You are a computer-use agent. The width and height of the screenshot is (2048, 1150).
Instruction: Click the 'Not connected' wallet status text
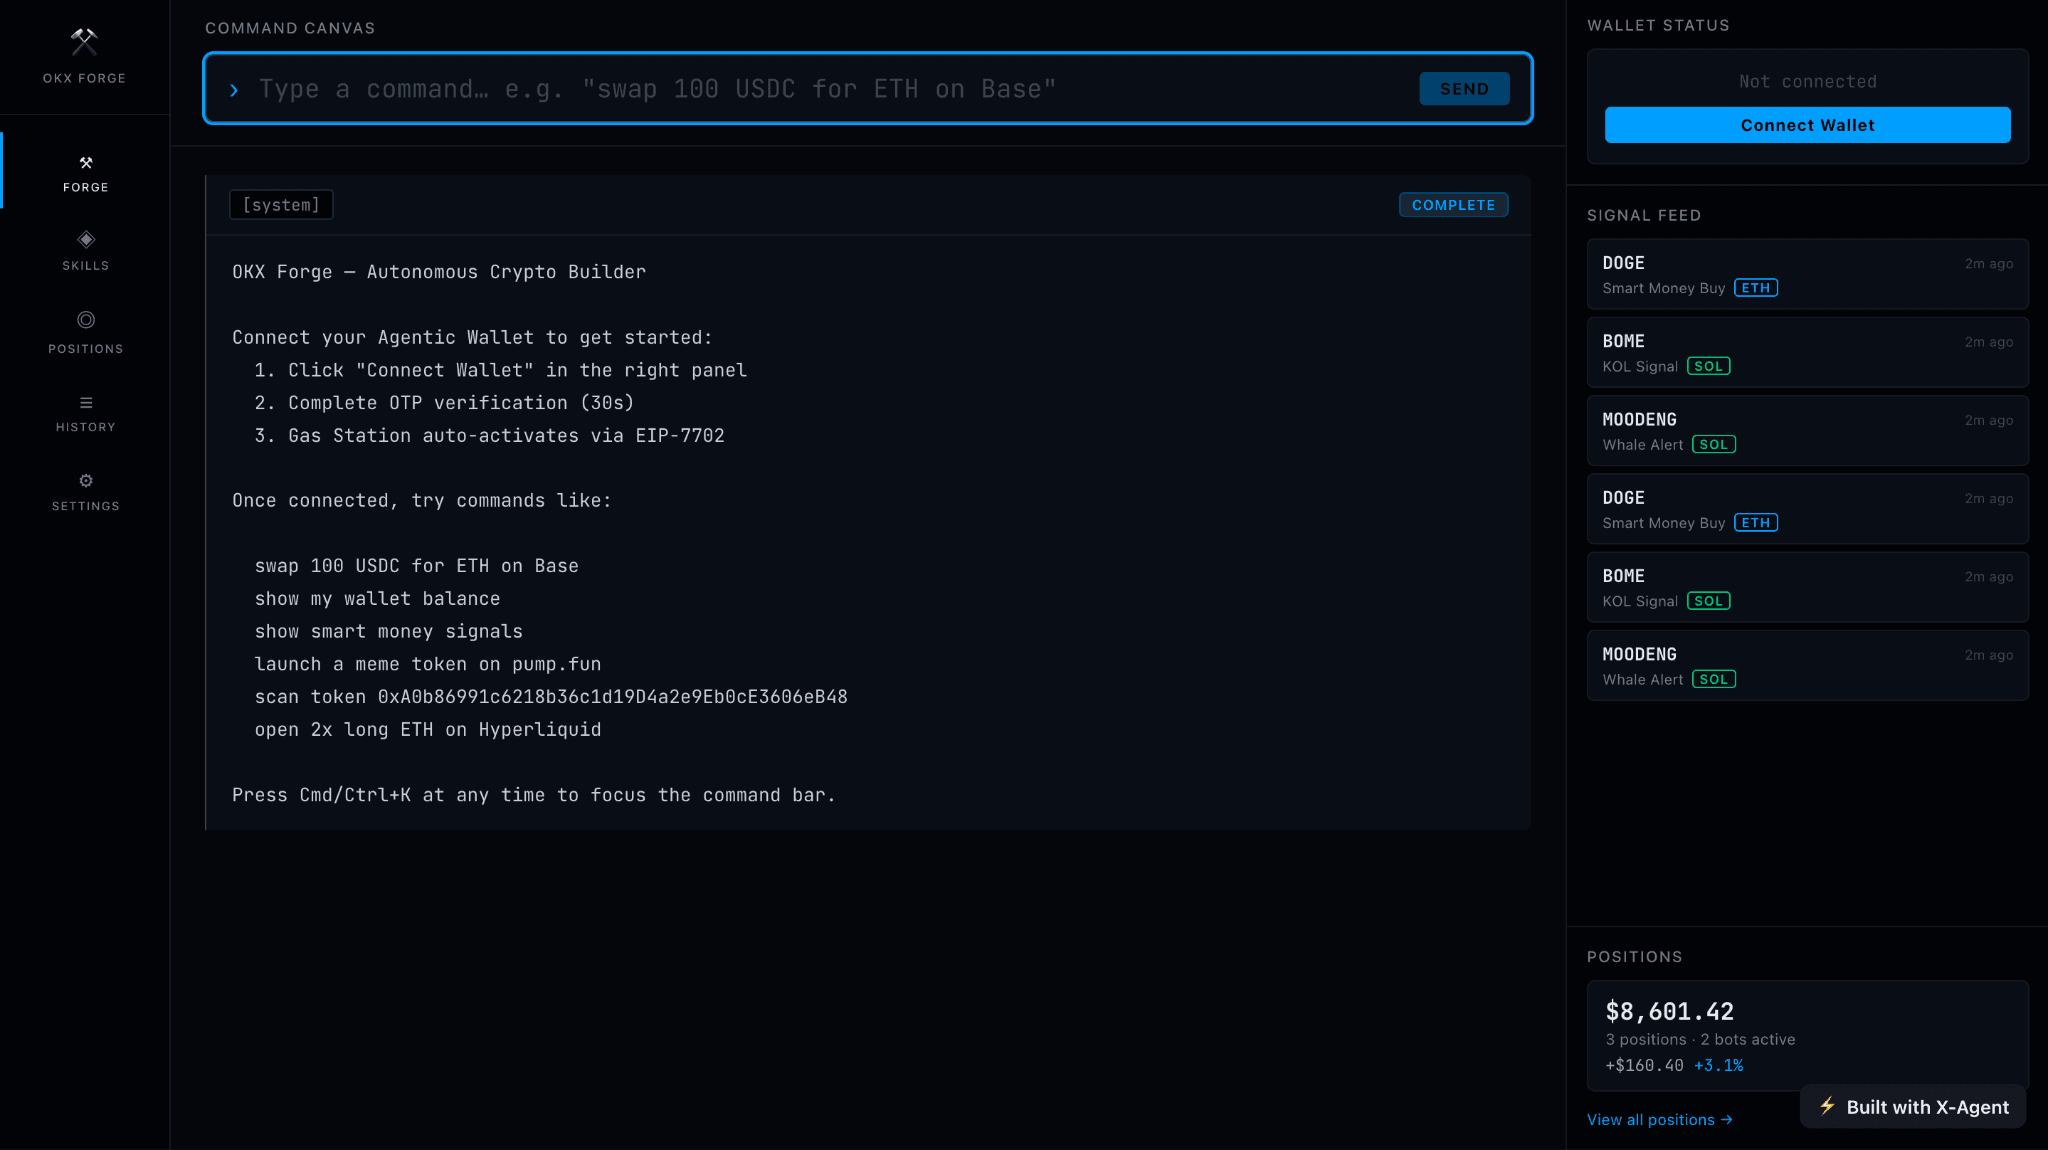click(x=1807, y=82)
